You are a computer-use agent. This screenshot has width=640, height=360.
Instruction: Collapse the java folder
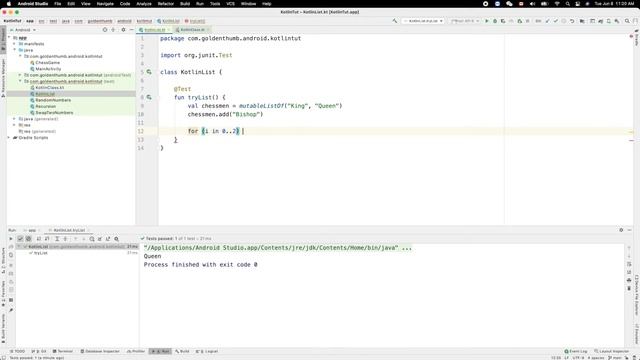tap(15, 50)
